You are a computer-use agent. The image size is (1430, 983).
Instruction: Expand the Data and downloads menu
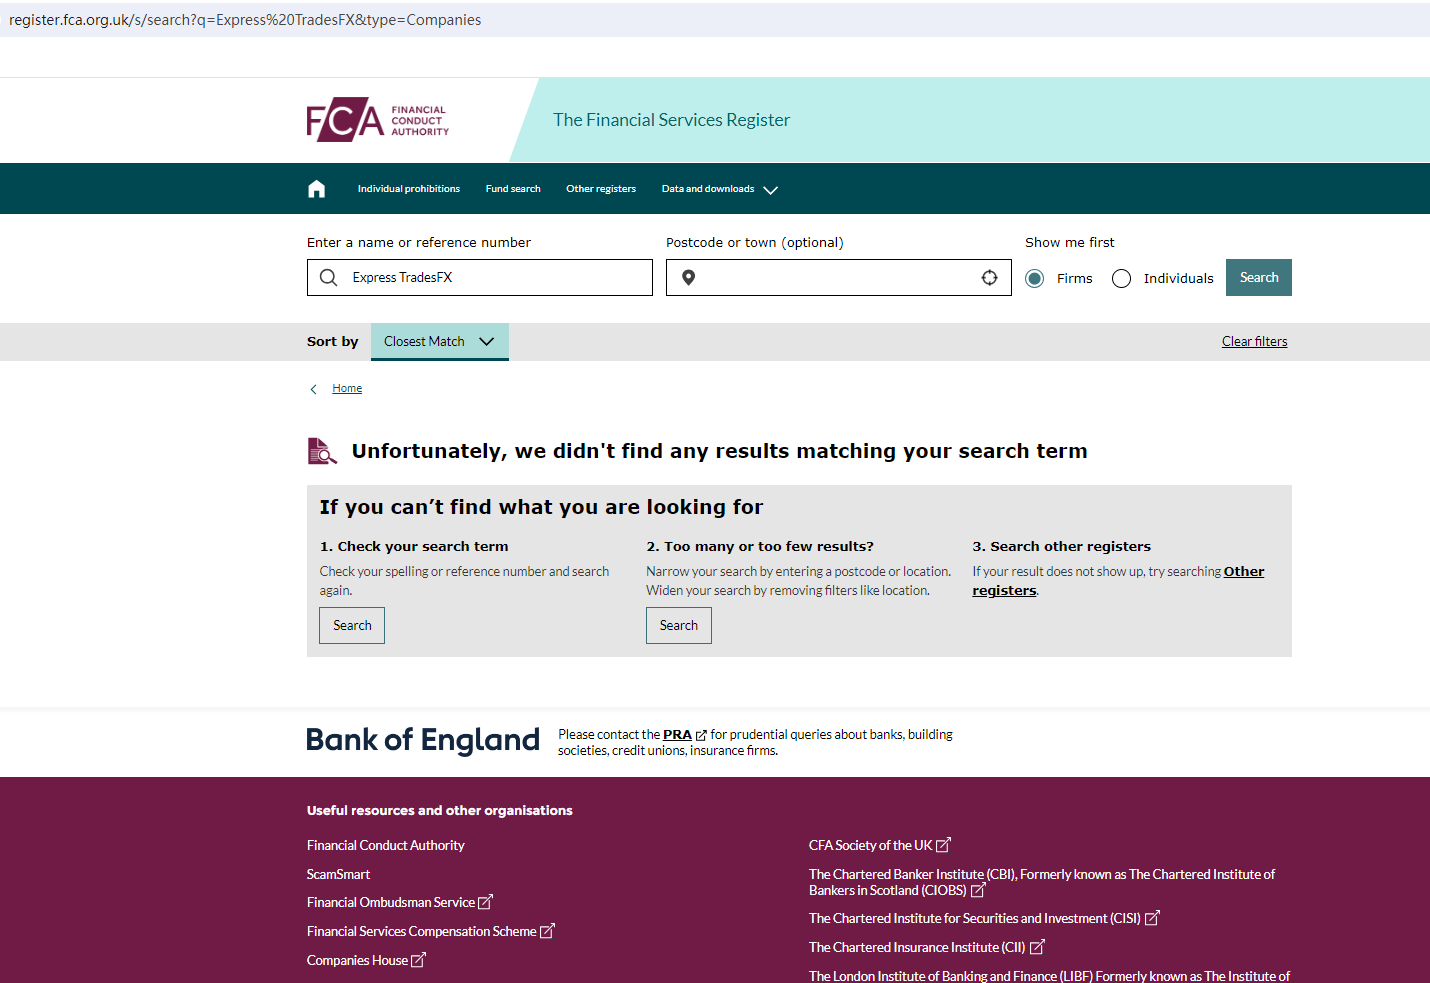tap(719, 189)
